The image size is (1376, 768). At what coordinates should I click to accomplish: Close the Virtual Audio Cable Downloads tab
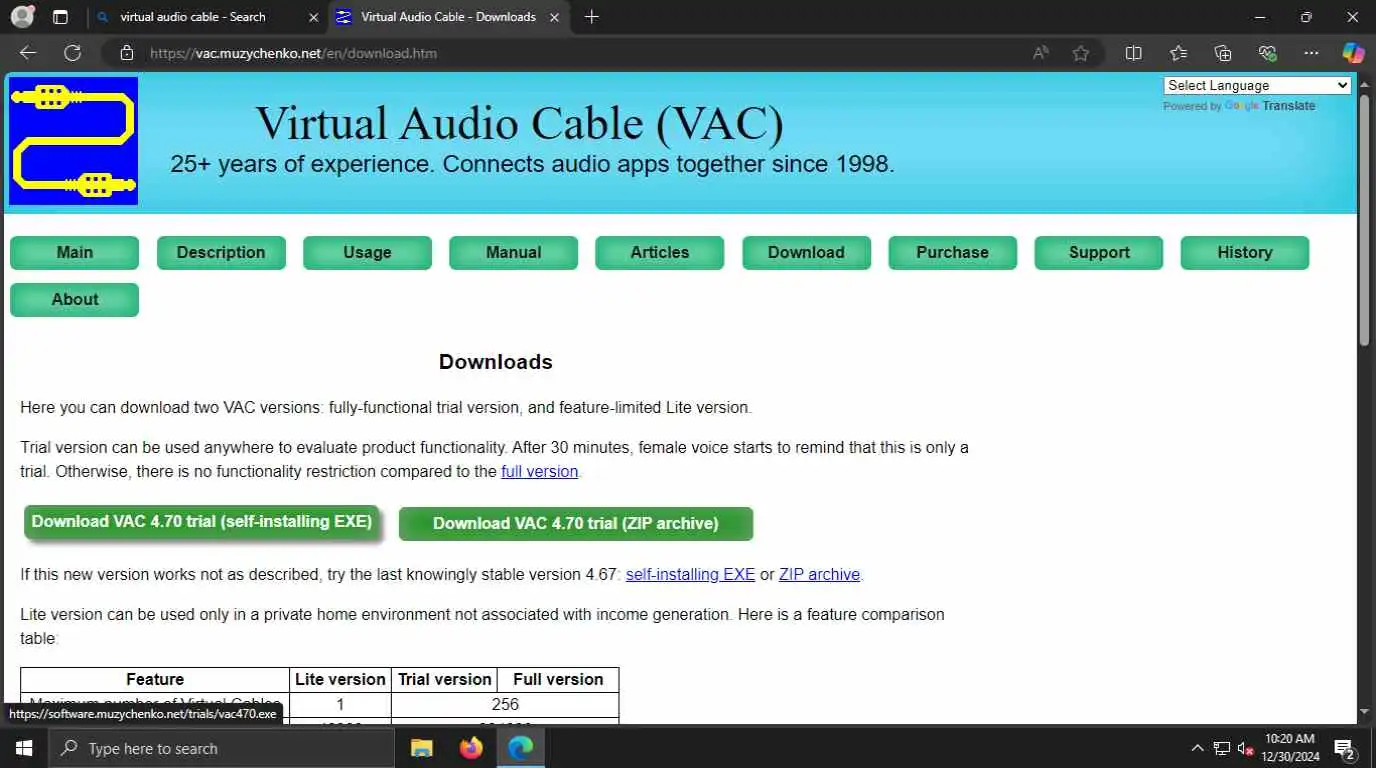(556, 17)
